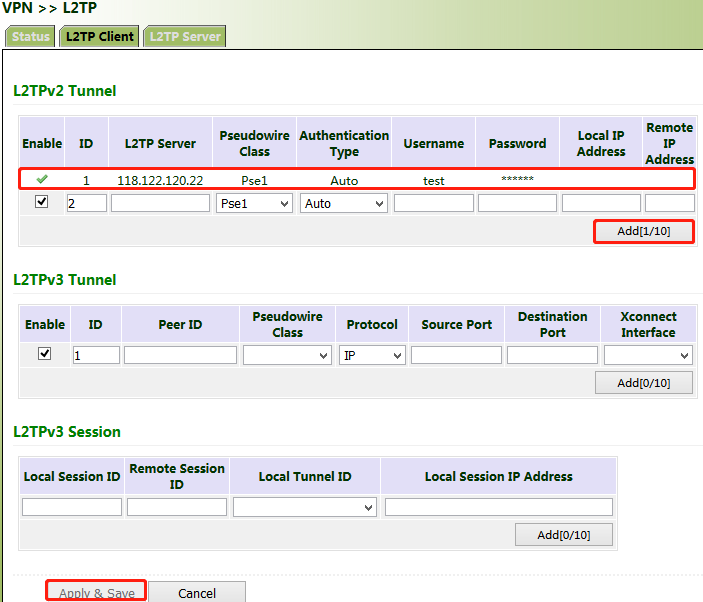Click the Xconnect Interface column header
703x602 pixels.
(x=648, y=325)
